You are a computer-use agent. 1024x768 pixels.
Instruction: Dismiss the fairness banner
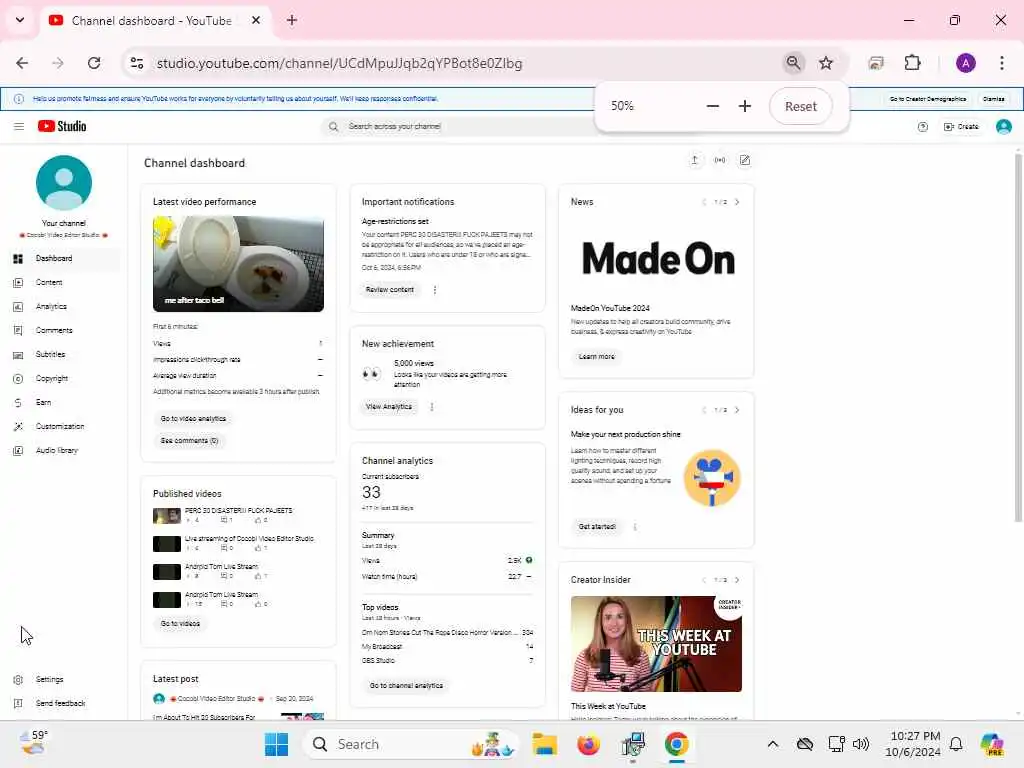pyautogui.click(x=993, y=99)
